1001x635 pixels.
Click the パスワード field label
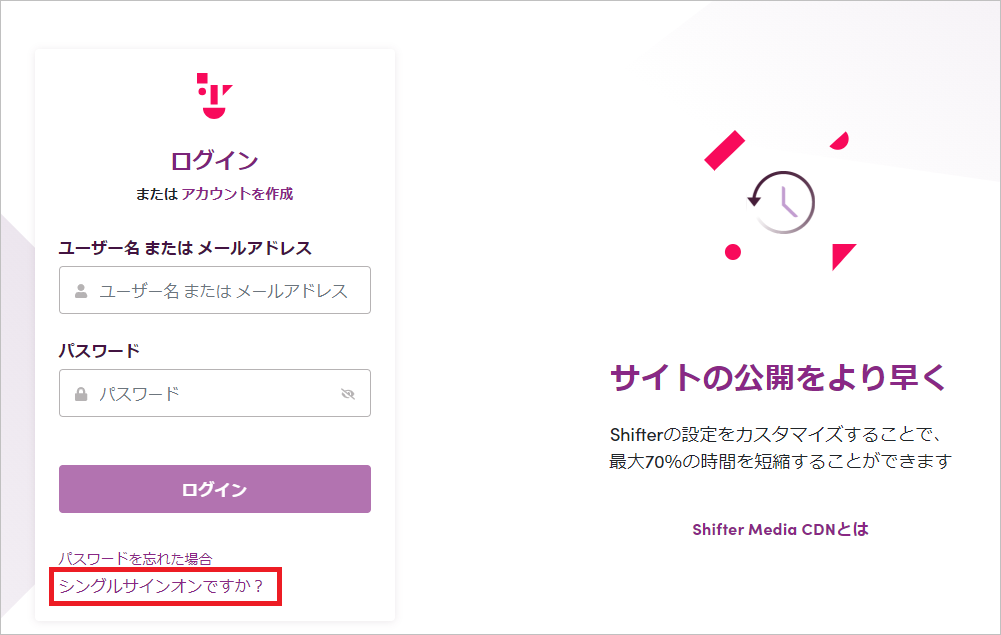point(99,351)
